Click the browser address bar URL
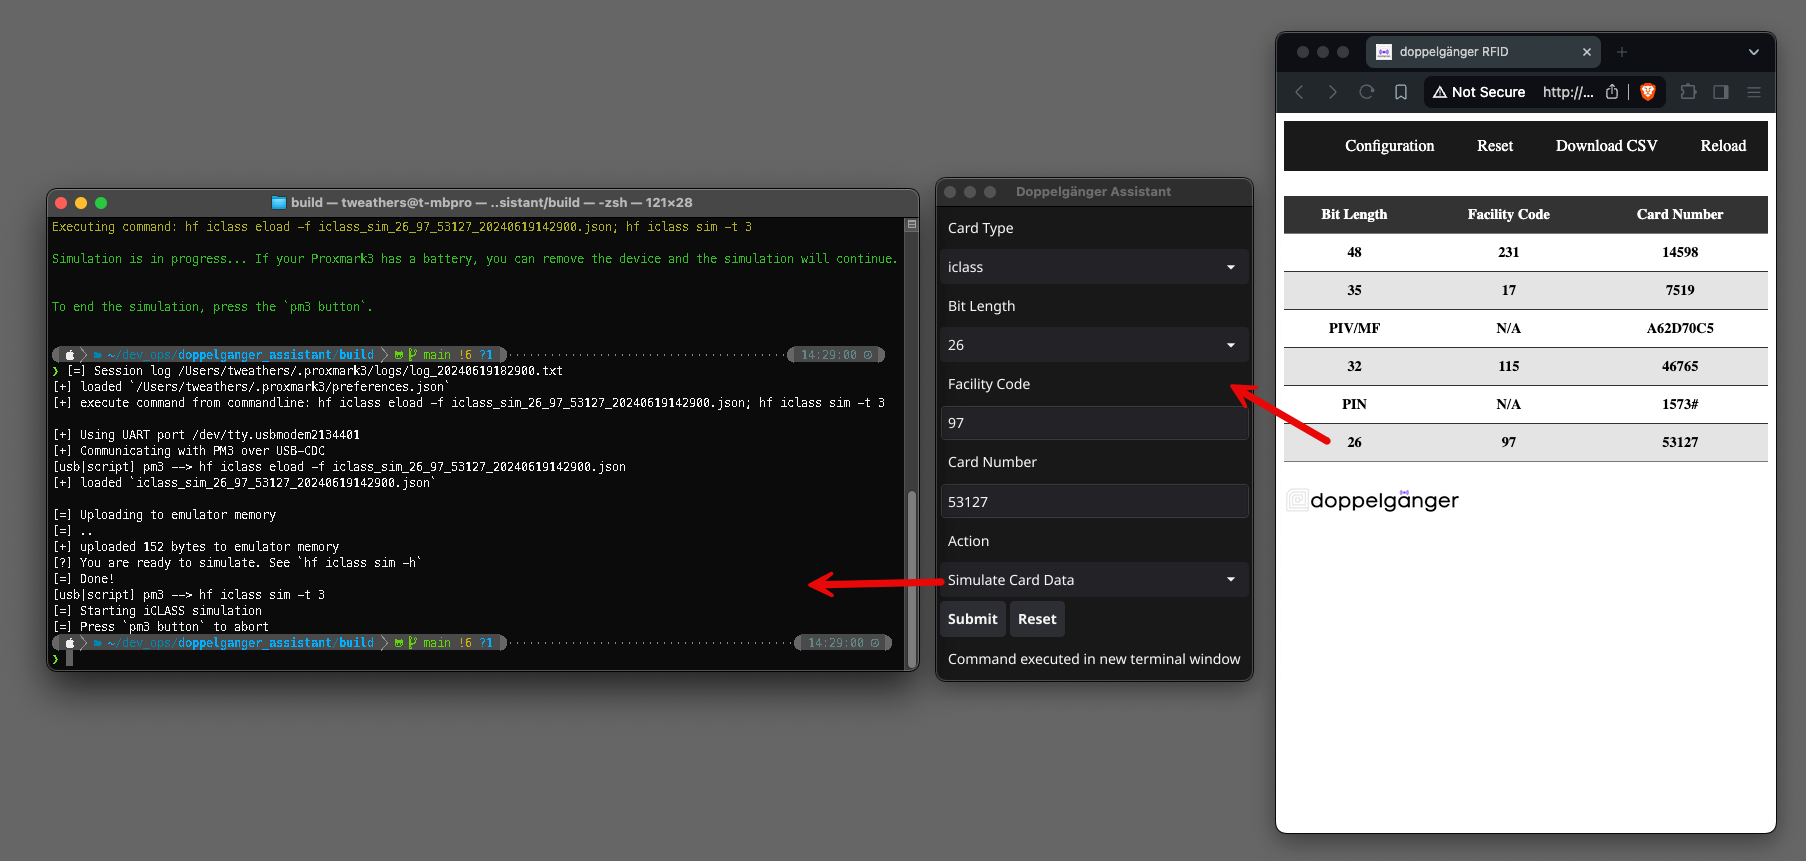 coord(1567,92)
